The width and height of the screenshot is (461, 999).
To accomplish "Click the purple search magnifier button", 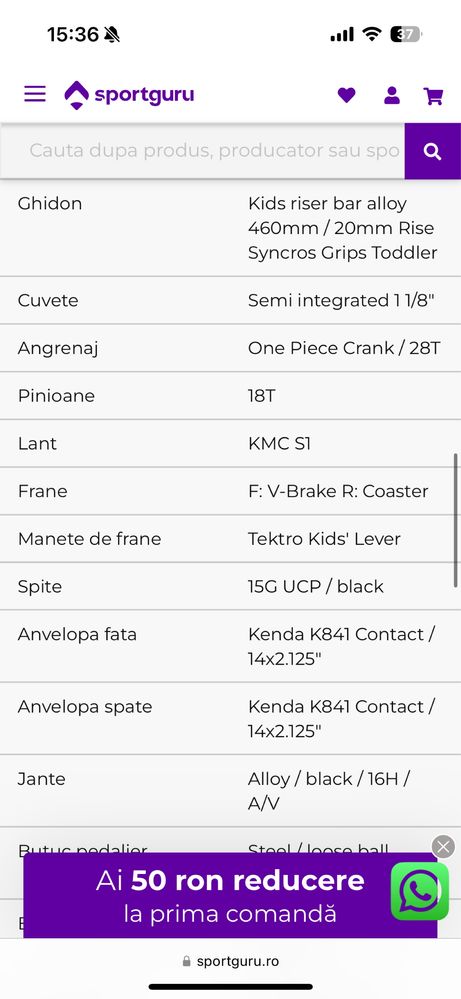I will (x=432, y=151).
